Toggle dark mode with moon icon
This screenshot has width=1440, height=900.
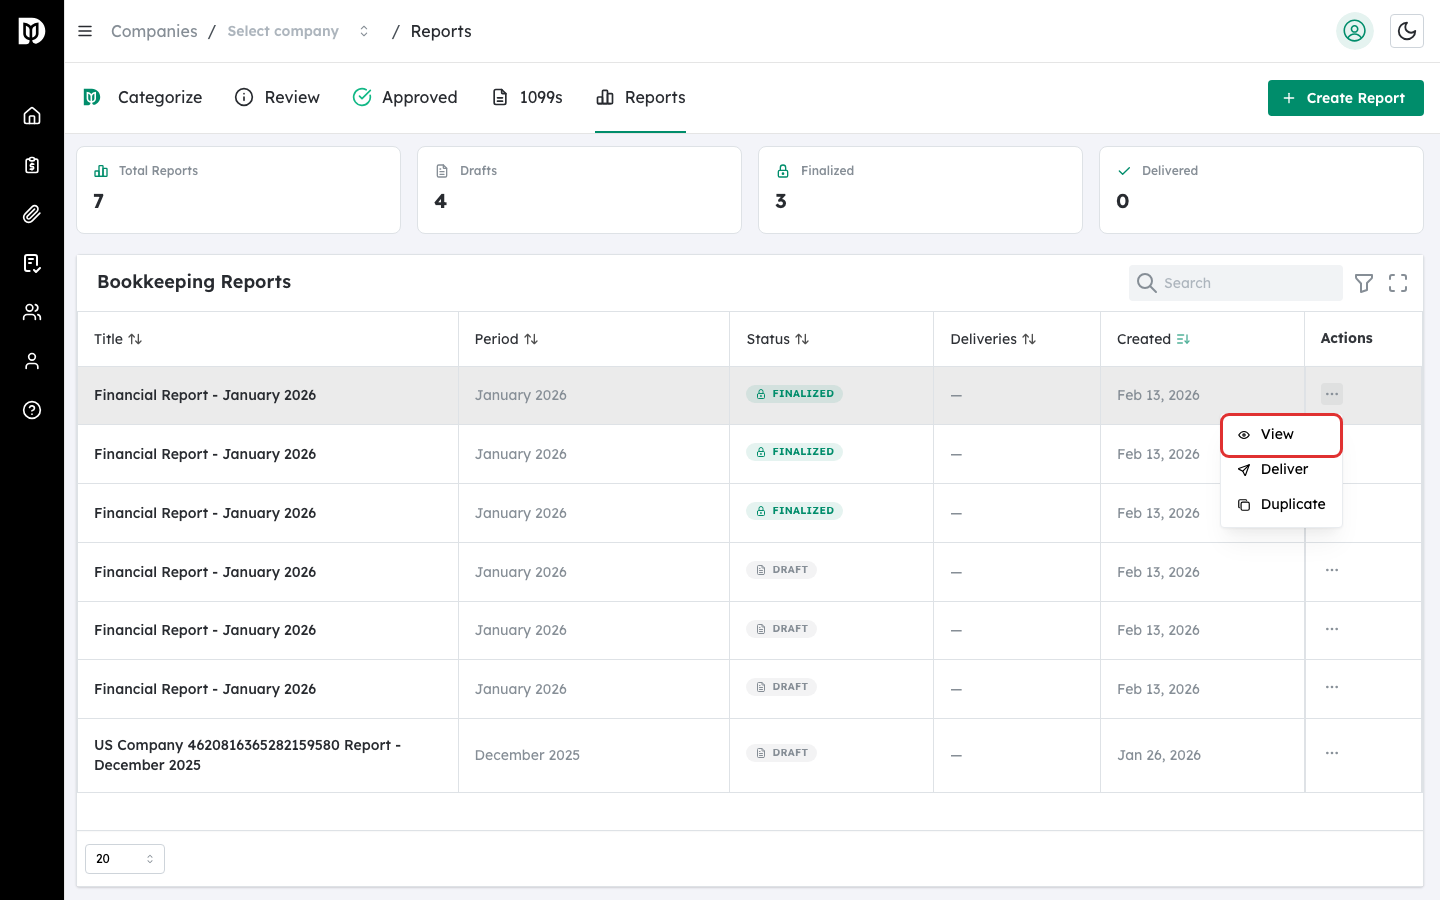pyautogui.click(x=1407, y=31)
